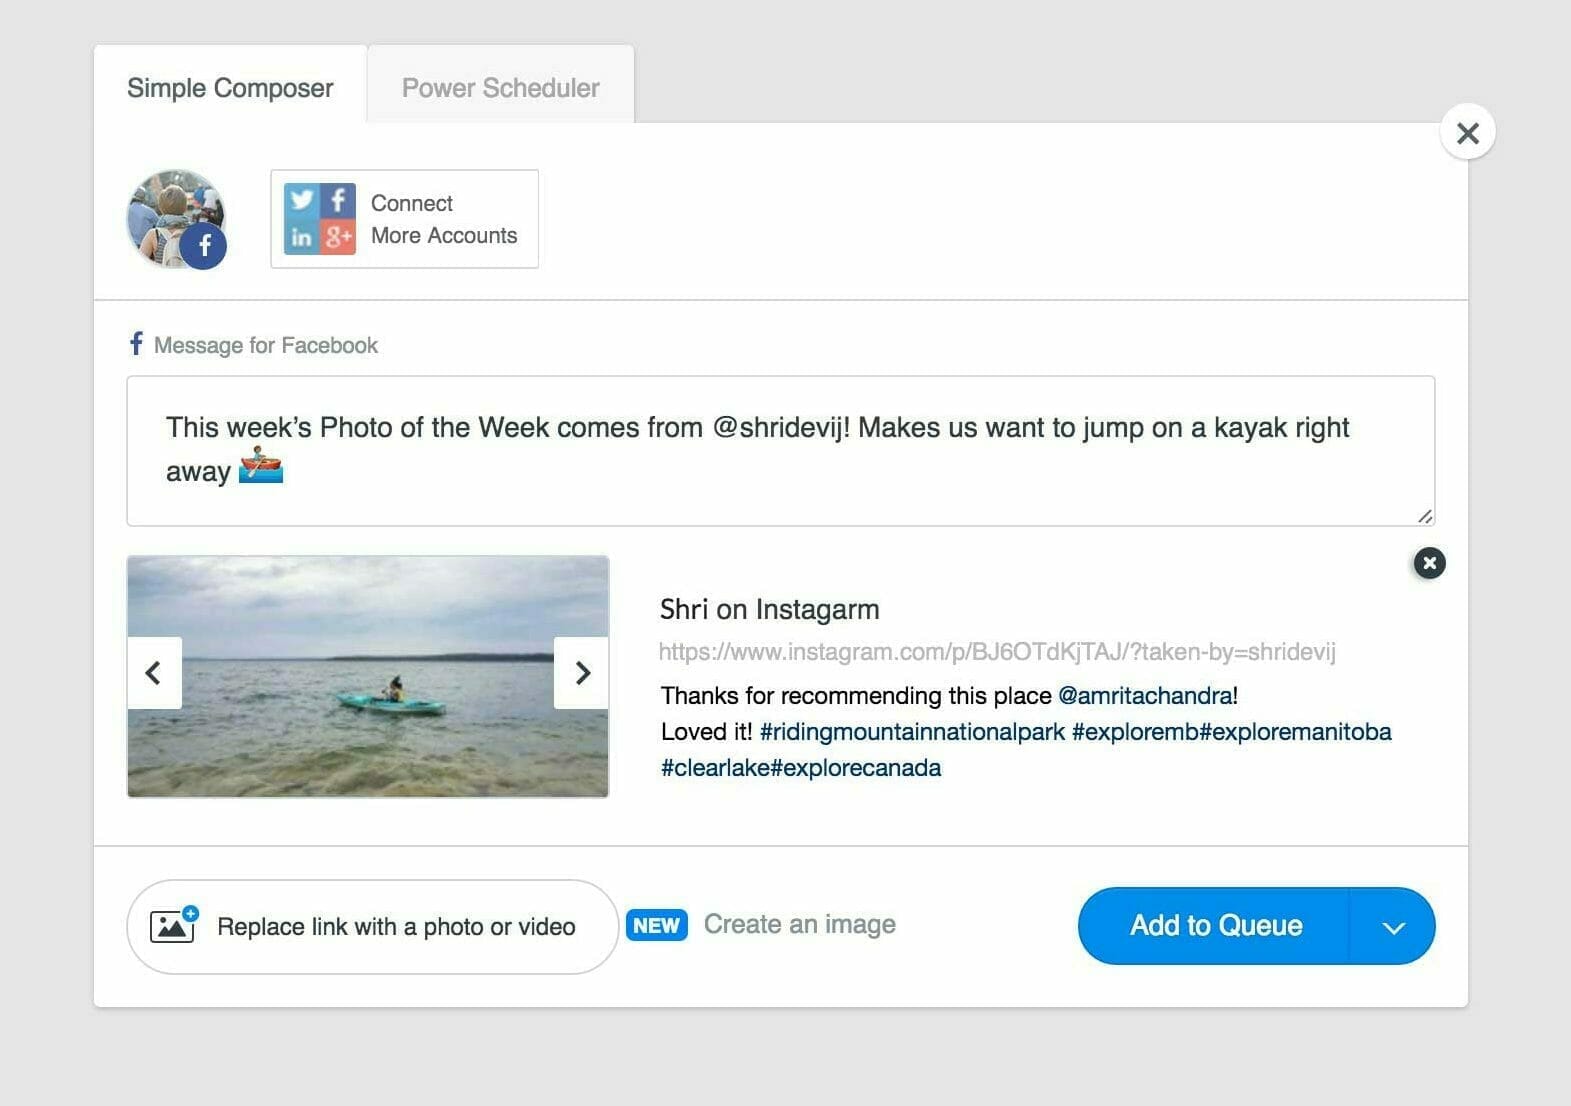This screenshot has height=1106, width=1571.
Task: Show next link preview image
Action: tap(582, 673)
